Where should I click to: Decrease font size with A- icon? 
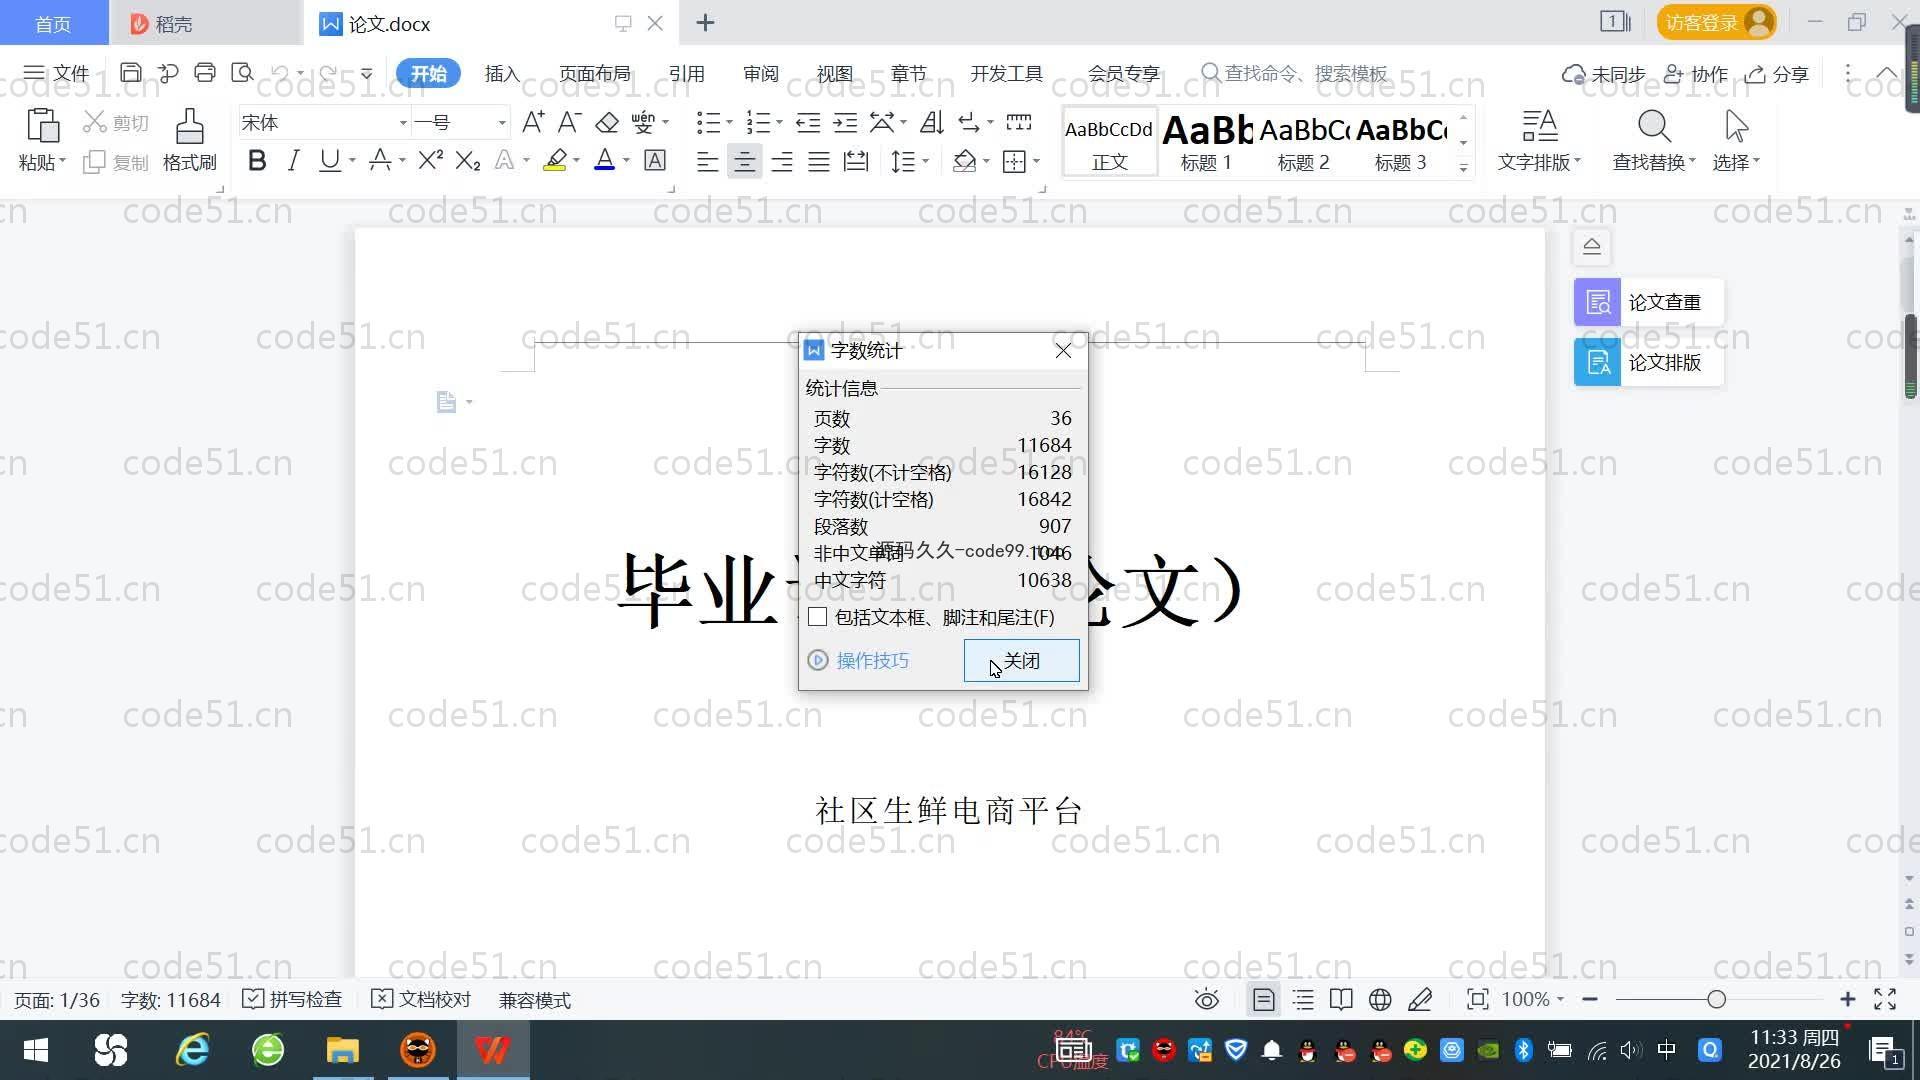click(x=569, y=123)
